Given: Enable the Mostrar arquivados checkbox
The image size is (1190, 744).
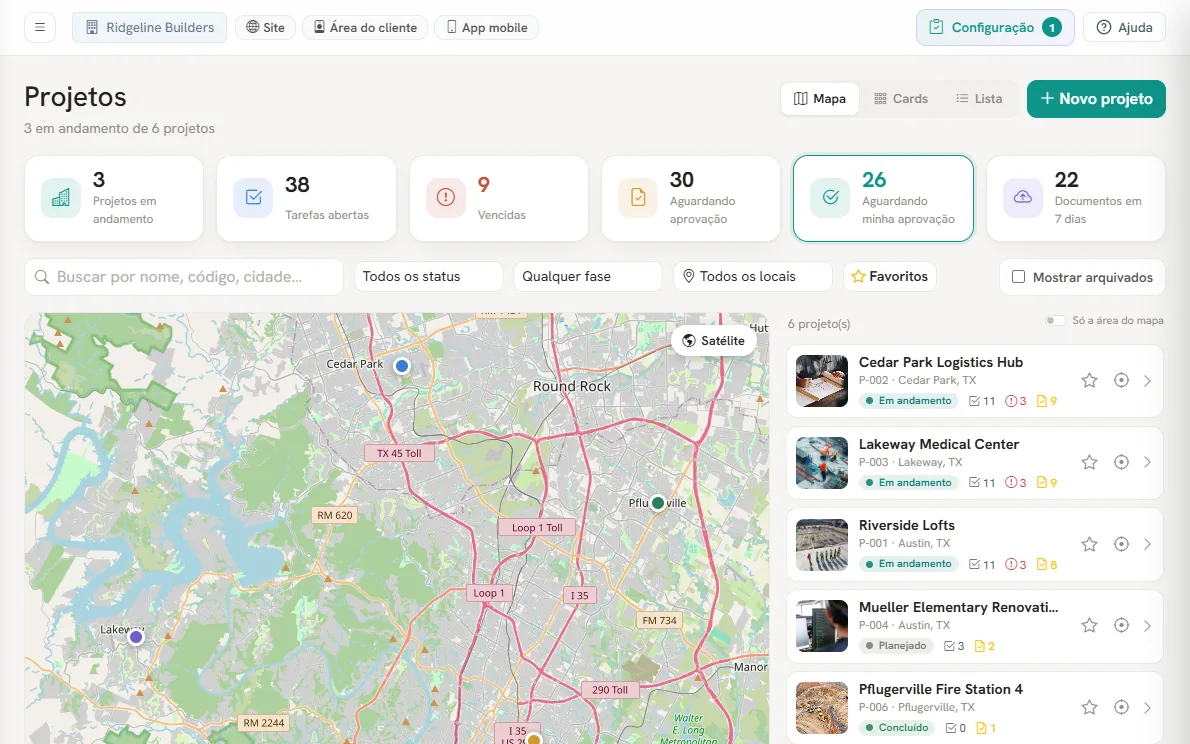Looking at the screenshot, I should pyautogui.click(x=1018, y=277).
